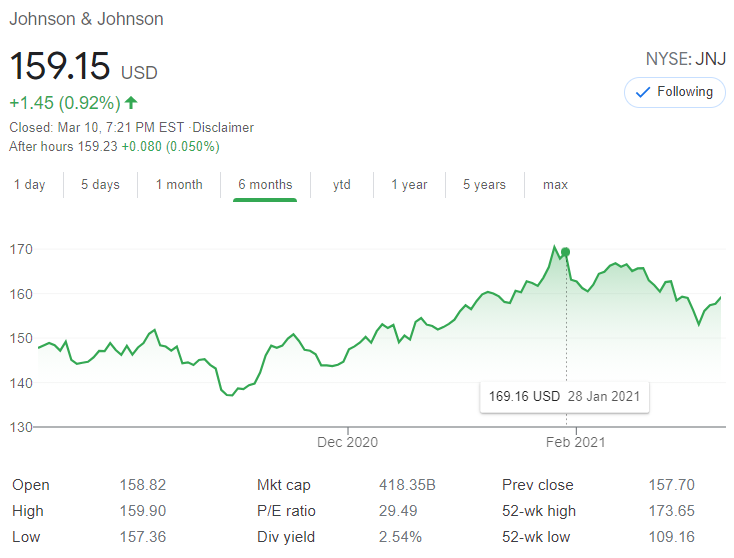Click the Low value 157.36
This screenshot has height=558, width=734.
(x=143, y=537)
